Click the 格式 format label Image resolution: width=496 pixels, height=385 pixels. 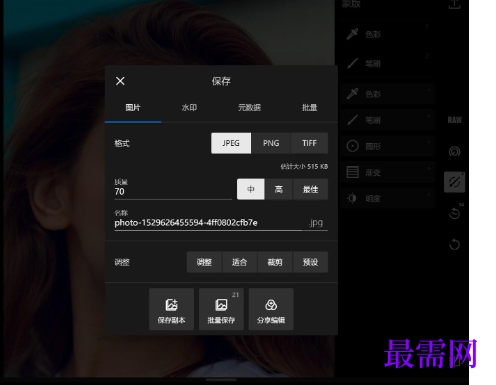click(x=122, y=143)
